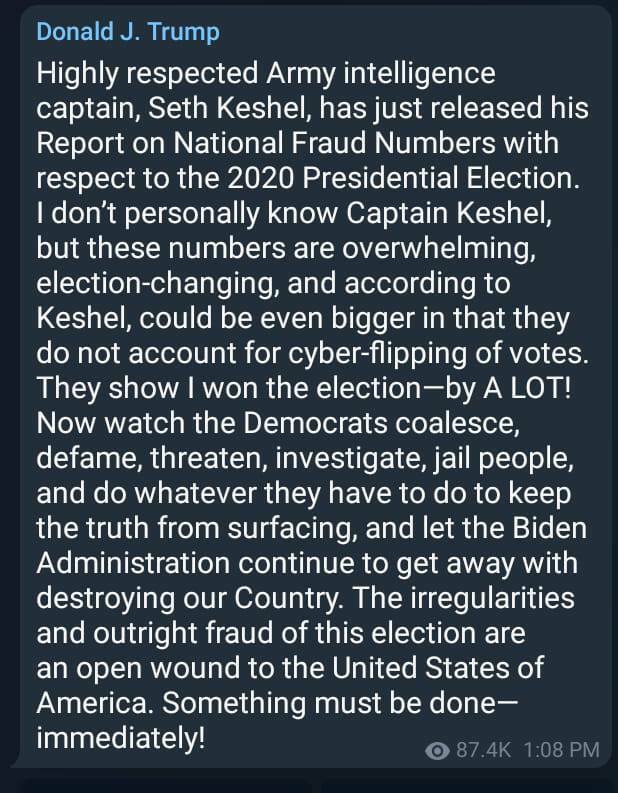Screen dimensions: 618x793
Task: Click the phrase "Something must be done"
Action: point(329,702)
